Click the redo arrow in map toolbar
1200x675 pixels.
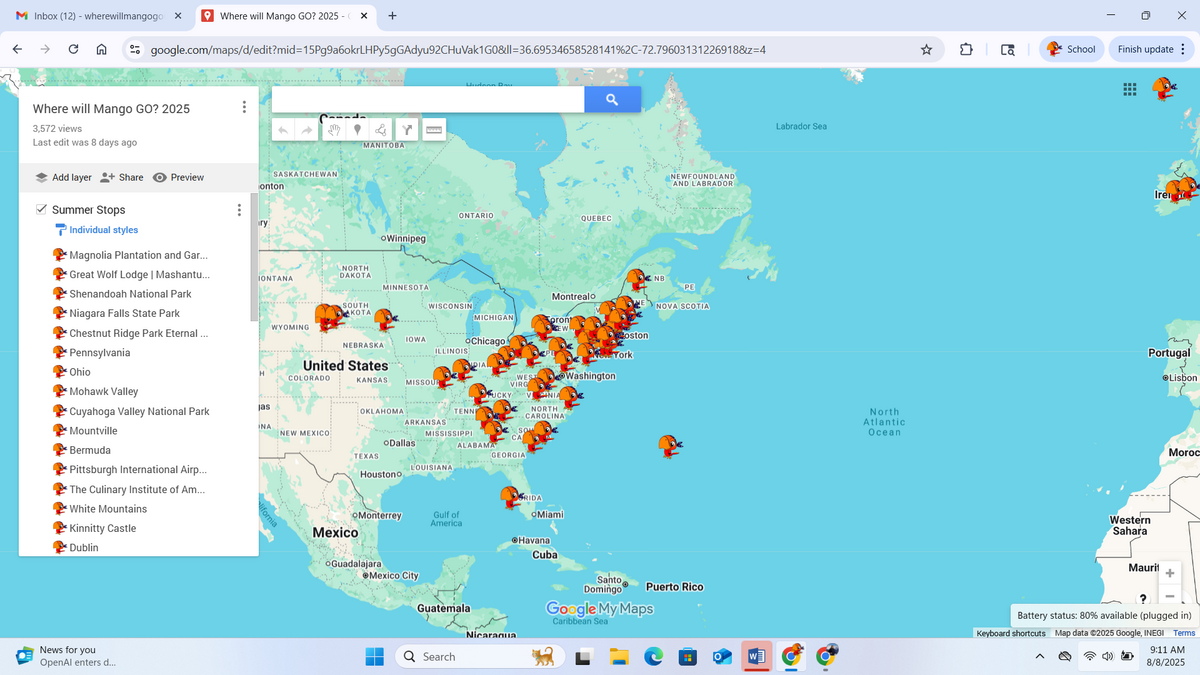307,130
